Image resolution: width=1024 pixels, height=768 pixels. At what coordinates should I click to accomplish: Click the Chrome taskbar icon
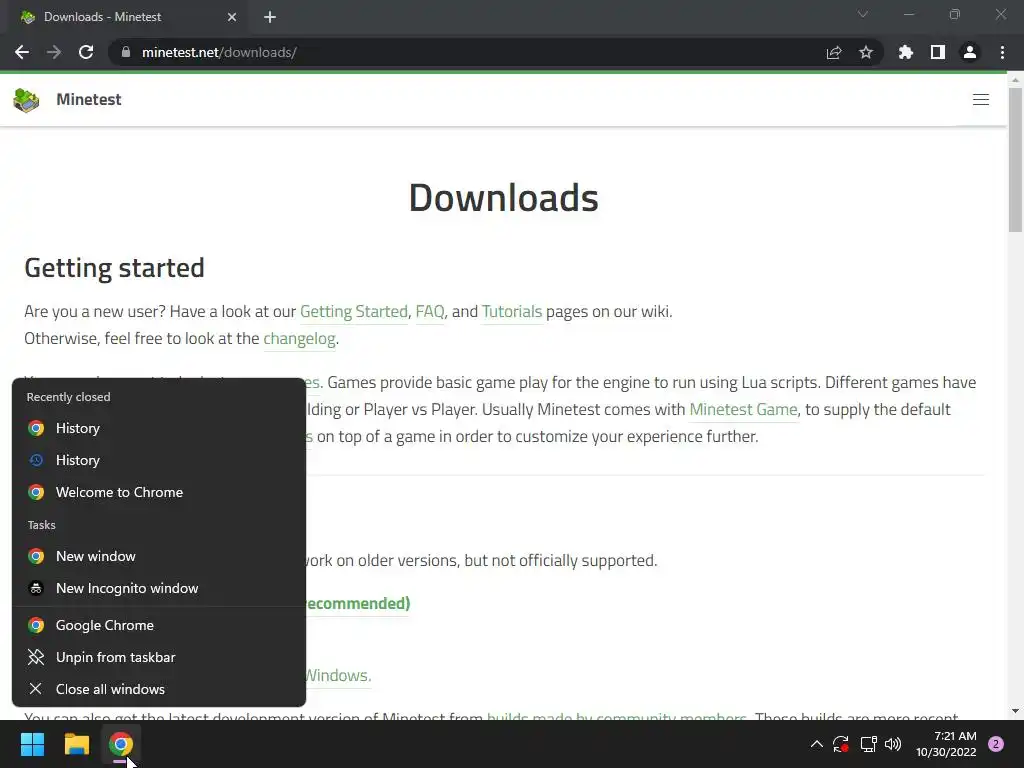(x=121, y=744)
